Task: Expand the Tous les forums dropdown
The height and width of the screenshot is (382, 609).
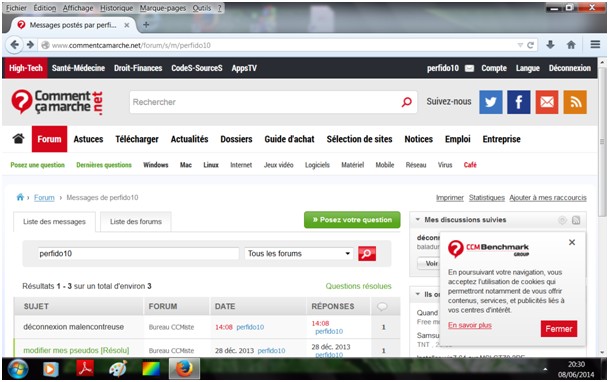Action: pos(299,254)
